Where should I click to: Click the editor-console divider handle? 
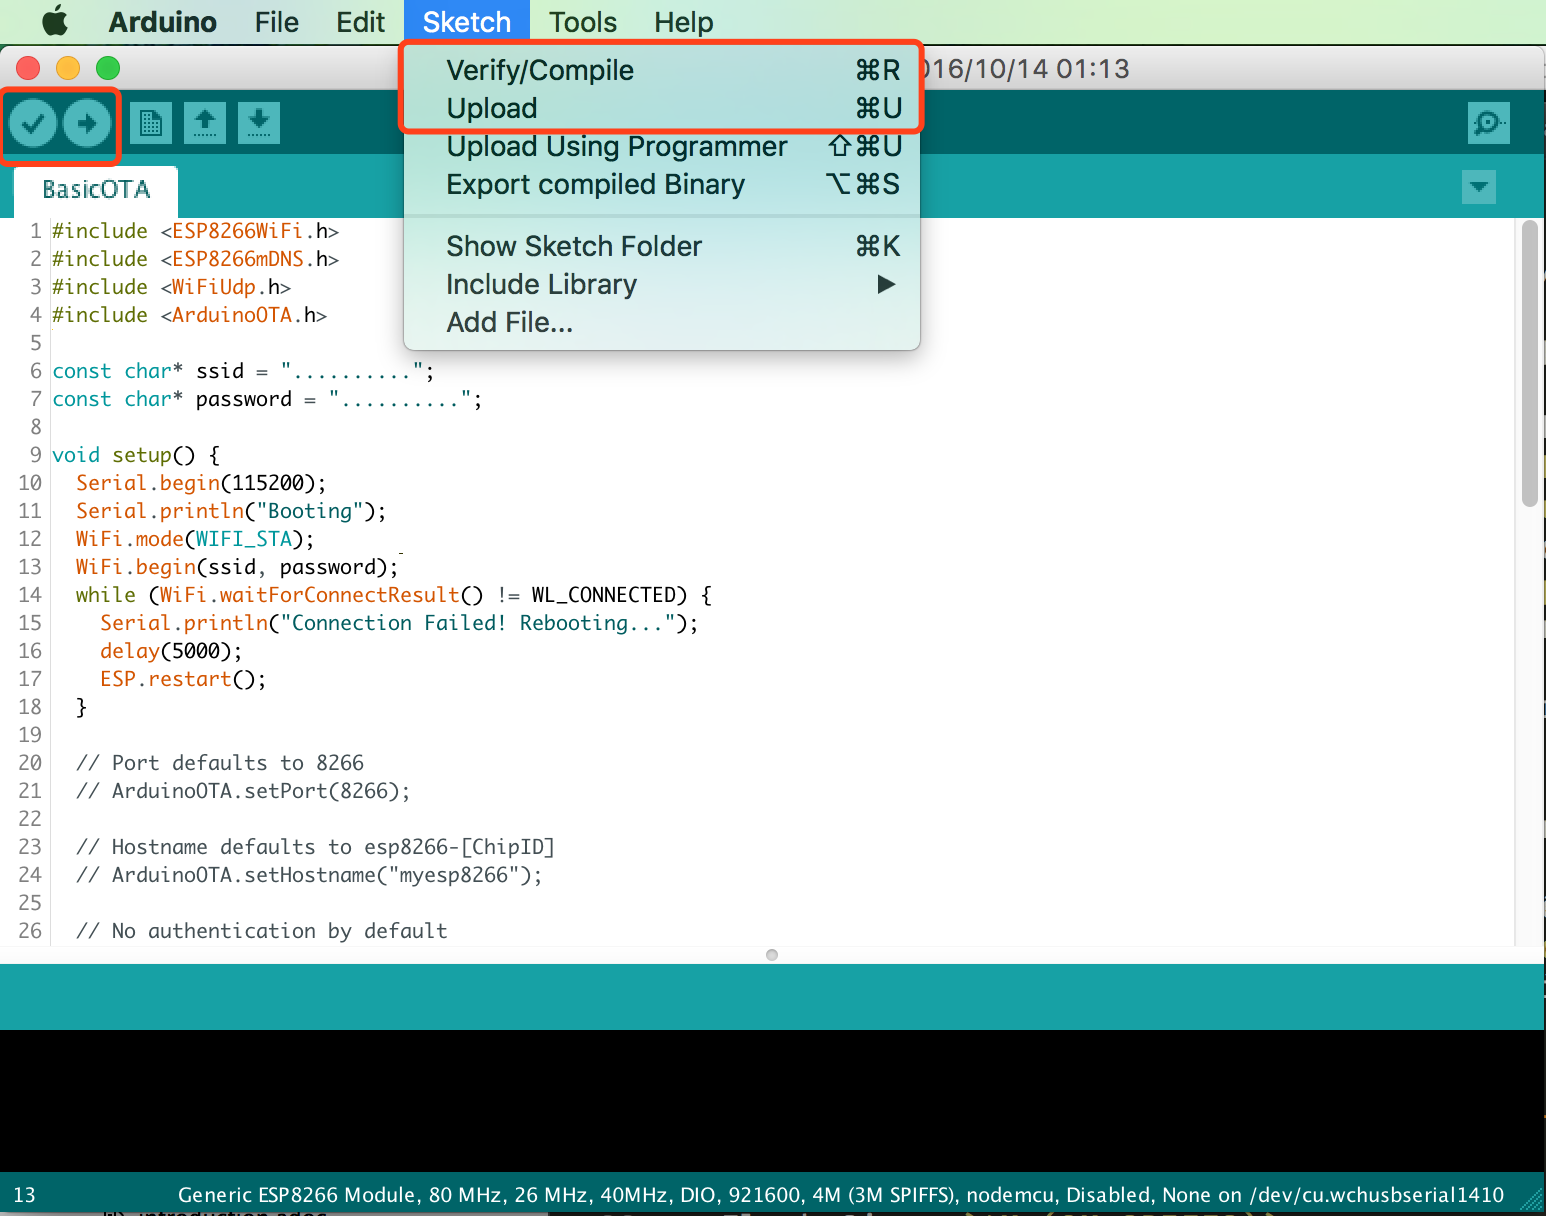point(772,955)
